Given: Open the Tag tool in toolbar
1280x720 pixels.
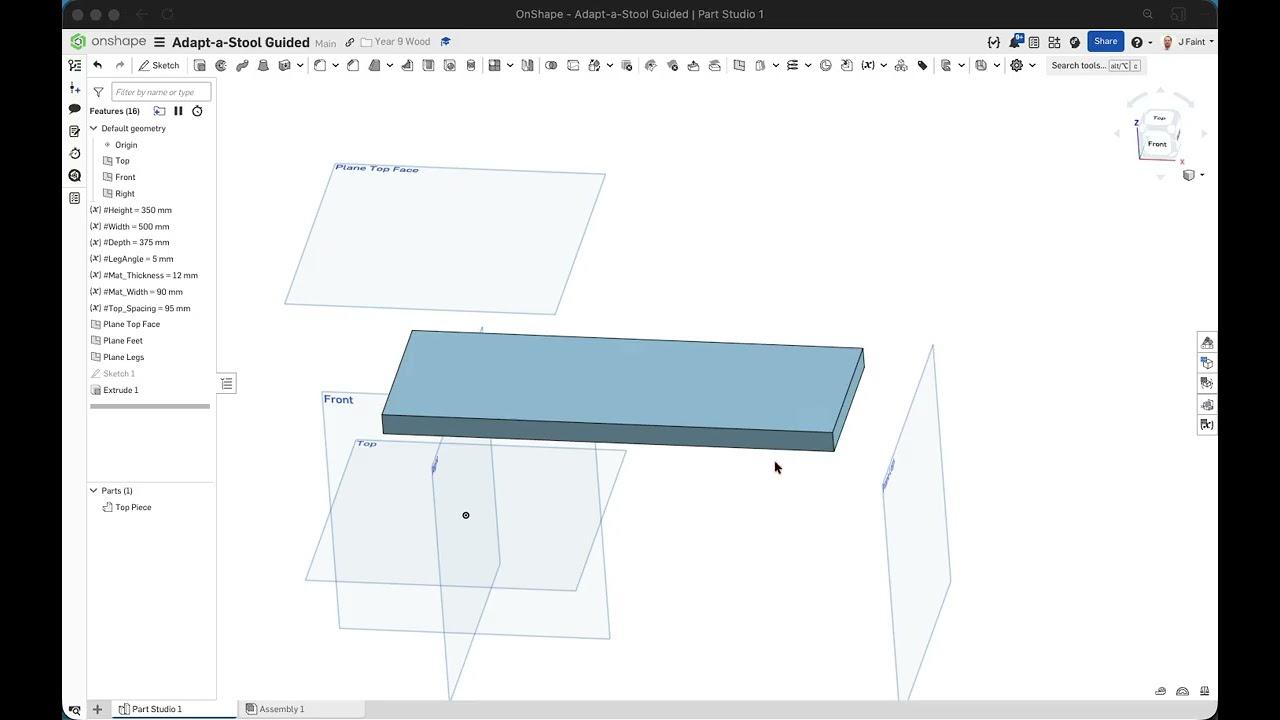Looking at the screenshot, I should point(922,65).
